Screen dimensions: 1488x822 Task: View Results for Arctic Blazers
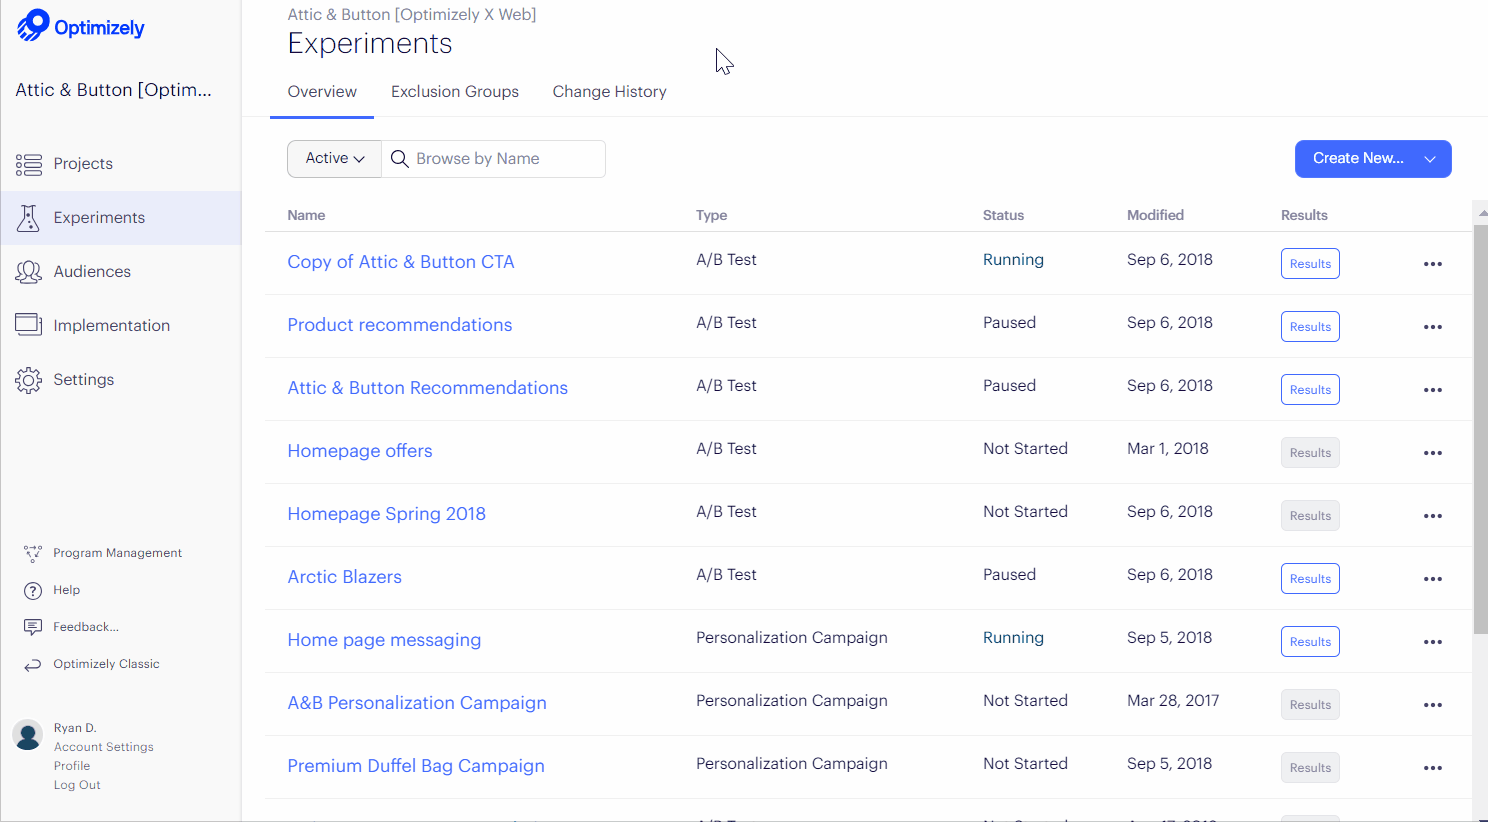point(1310,579)
